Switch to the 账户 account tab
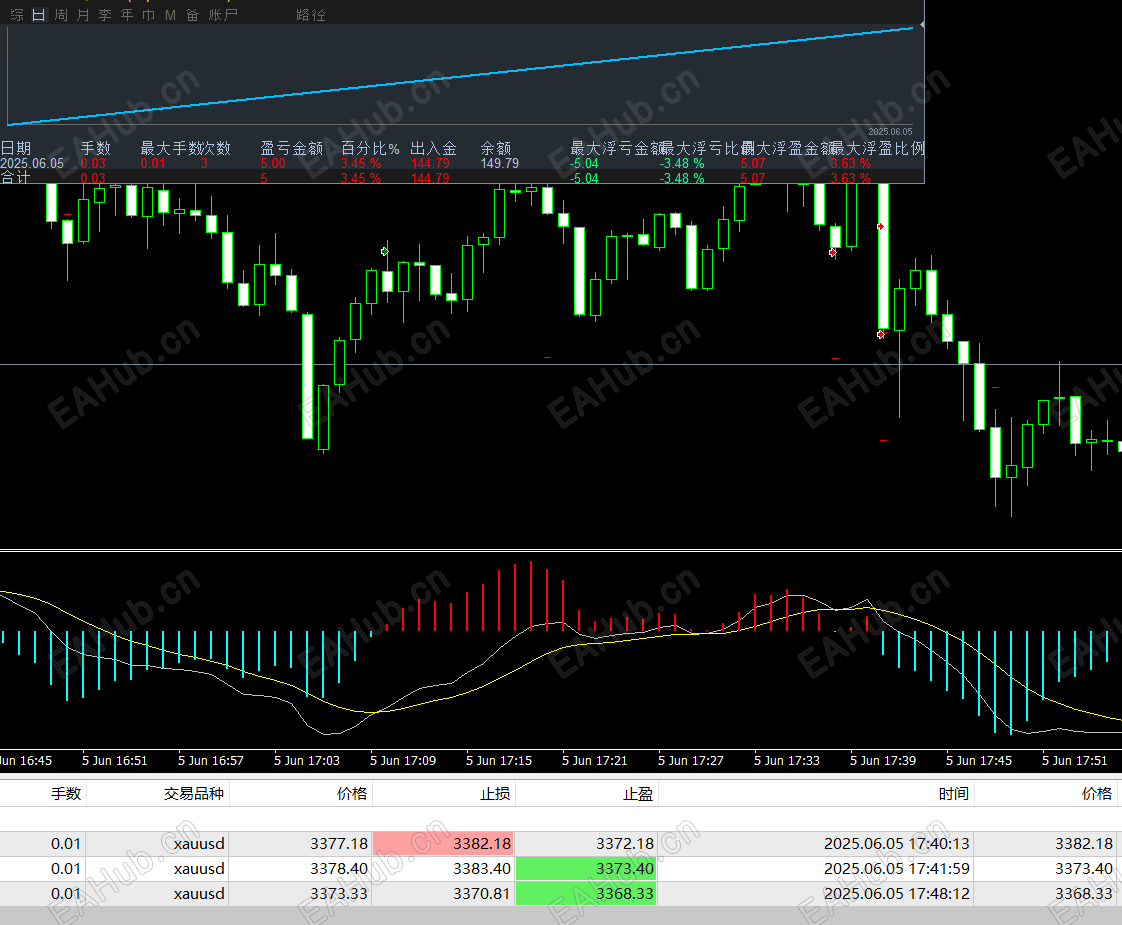The image size is (1122, 925). (x=223, y=15)
